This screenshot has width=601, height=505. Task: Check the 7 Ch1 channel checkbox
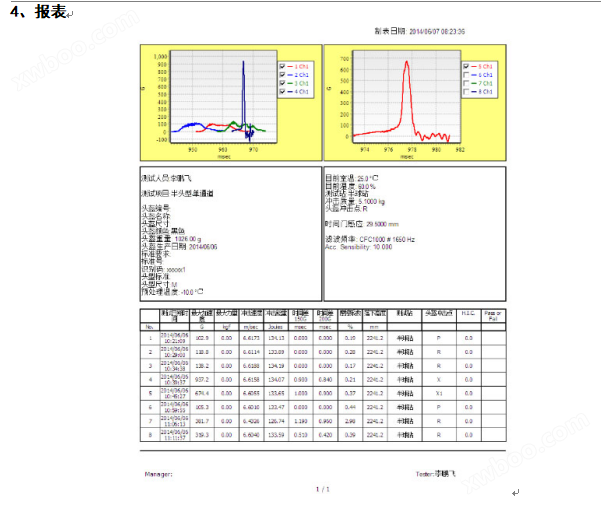click(x=464, y=83)
